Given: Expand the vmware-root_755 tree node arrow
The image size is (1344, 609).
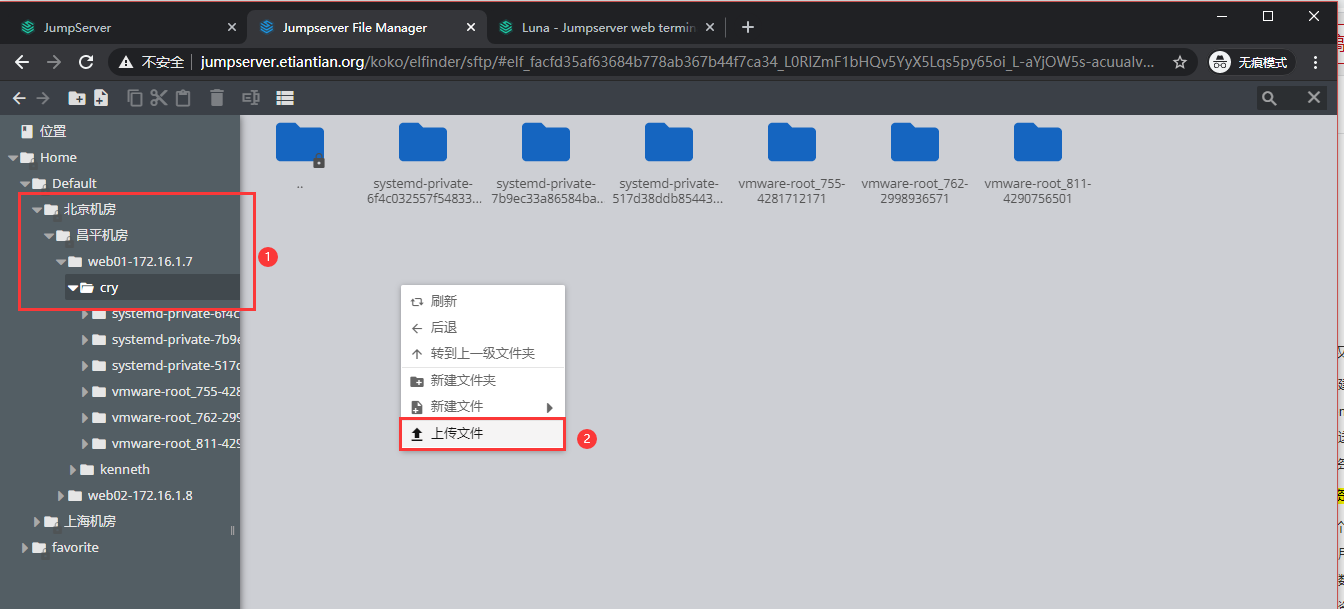Looking at the screenshot, I should point(85,391).
